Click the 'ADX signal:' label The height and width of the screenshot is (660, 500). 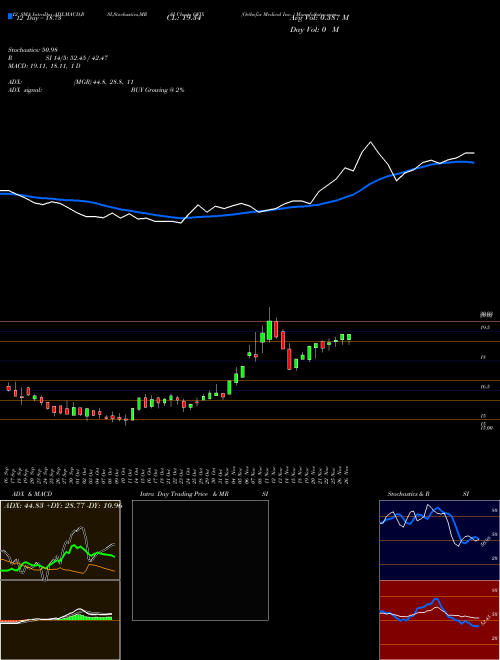point(25,90)
